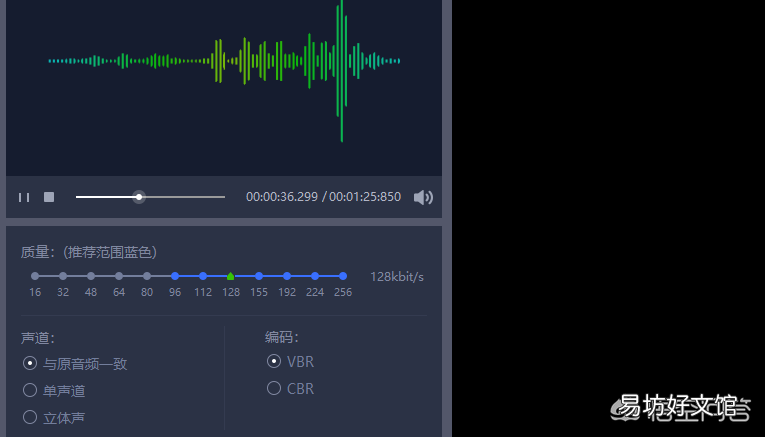Click the total duration 00:01:25:850
Screen dimensions: 765x437
point(365,197)
